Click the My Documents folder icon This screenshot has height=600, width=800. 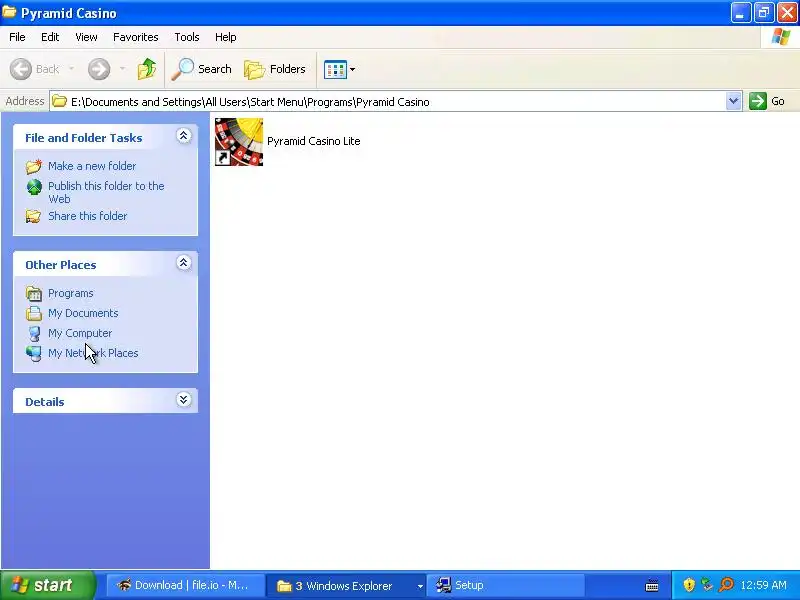pyautogui.click(x=34, y=313)
